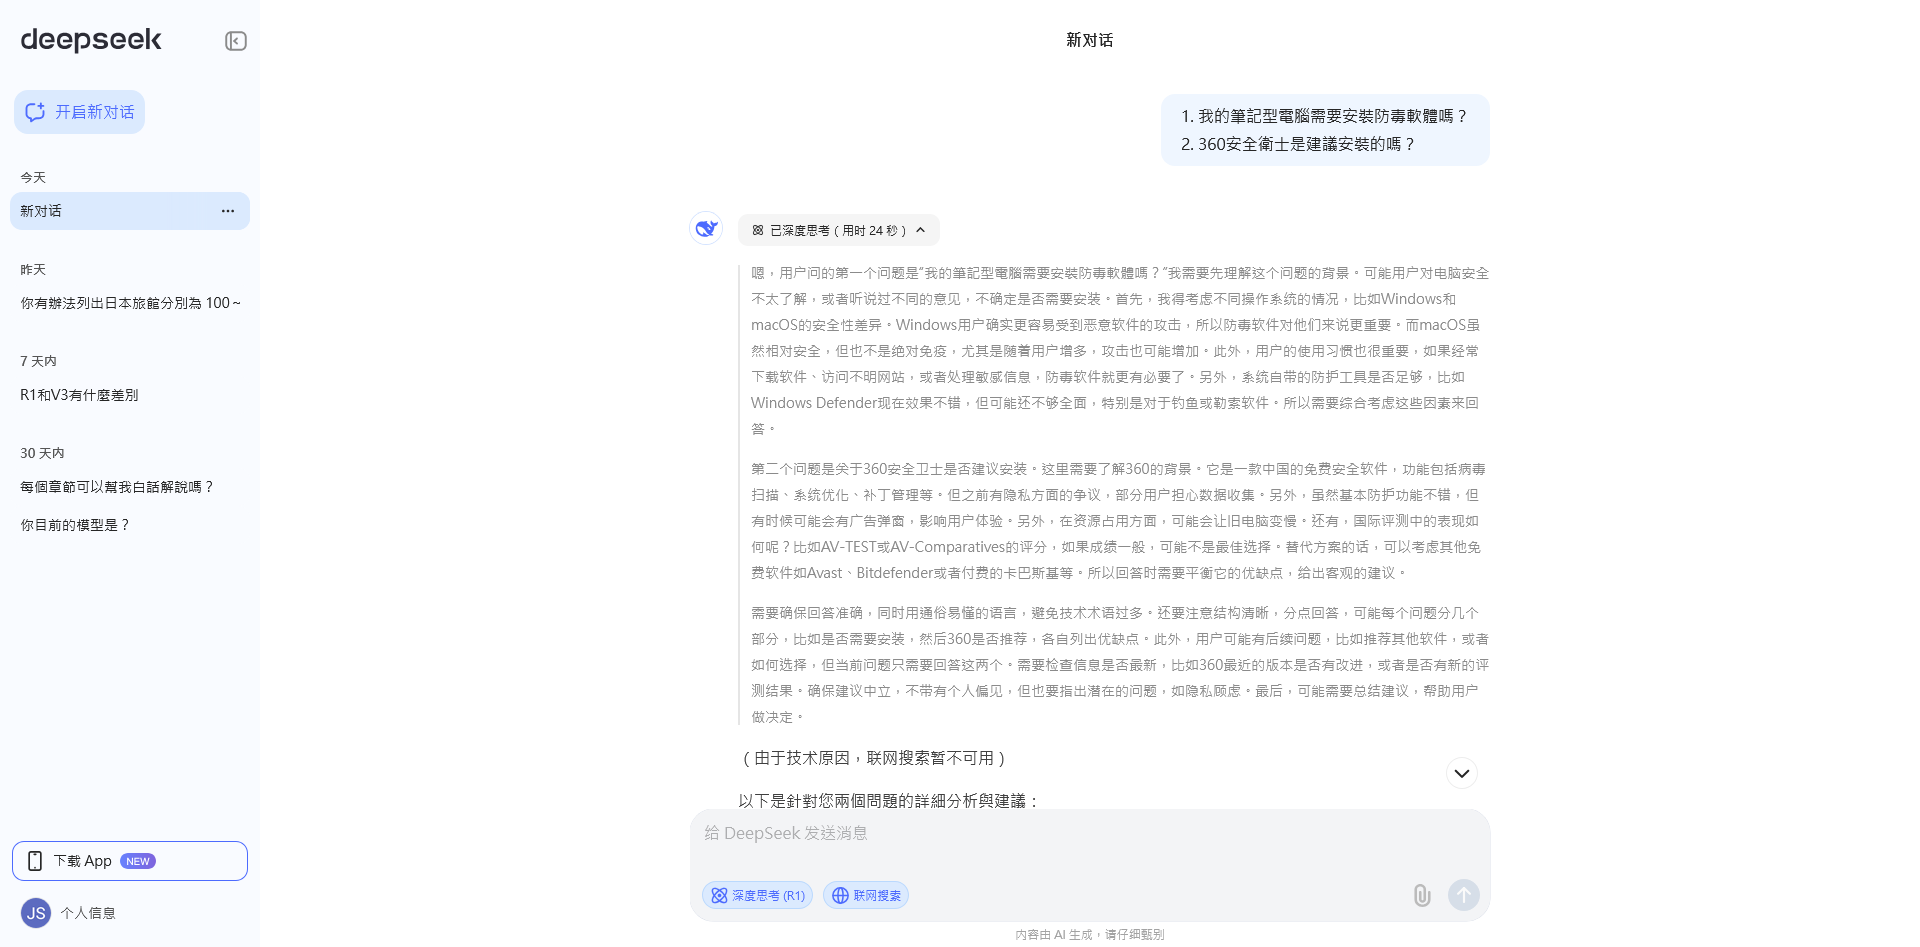Click the 7 天内 section label
Screen dimensions: 1920x947
pos(38,361)
